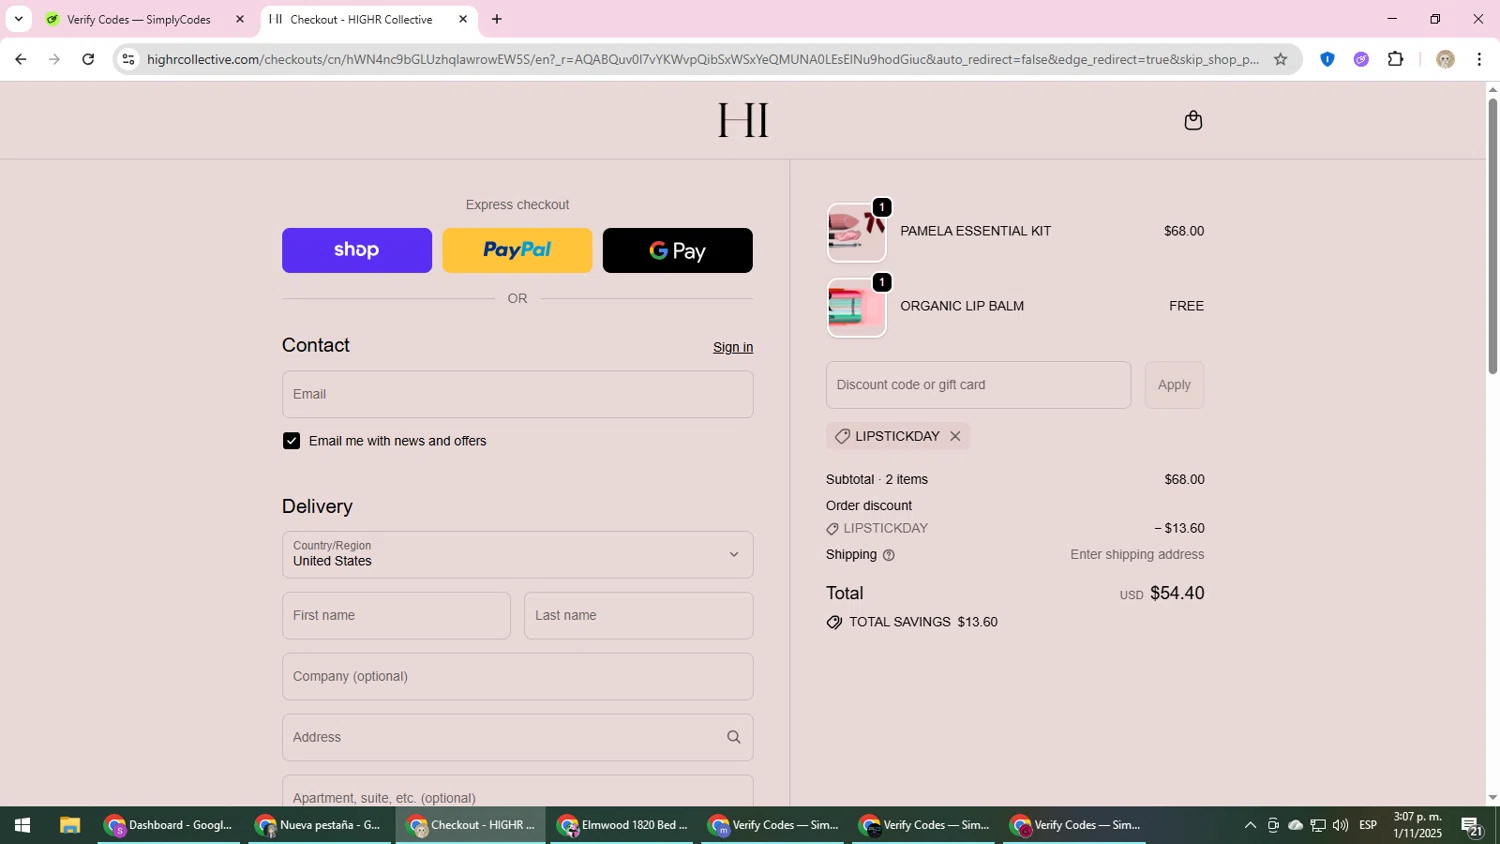
Task: Focus the Company (optional) field
Action: 517,677
